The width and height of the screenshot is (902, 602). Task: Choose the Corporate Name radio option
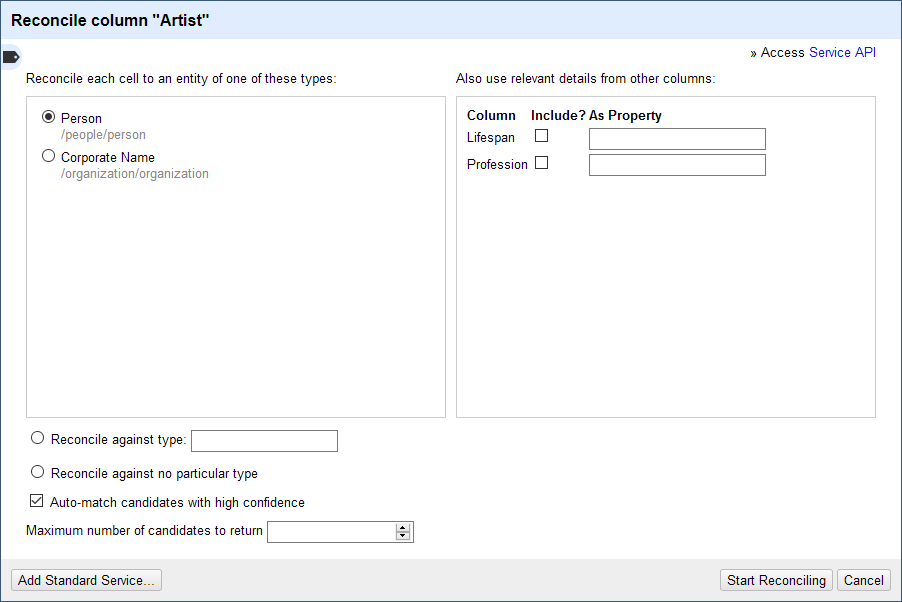coord(48,156)
